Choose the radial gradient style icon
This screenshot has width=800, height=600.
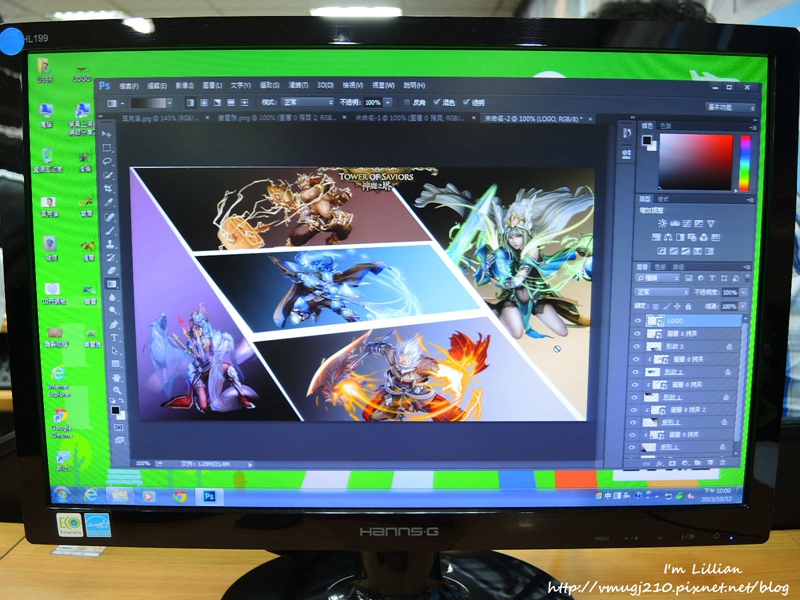click(204, 103)
